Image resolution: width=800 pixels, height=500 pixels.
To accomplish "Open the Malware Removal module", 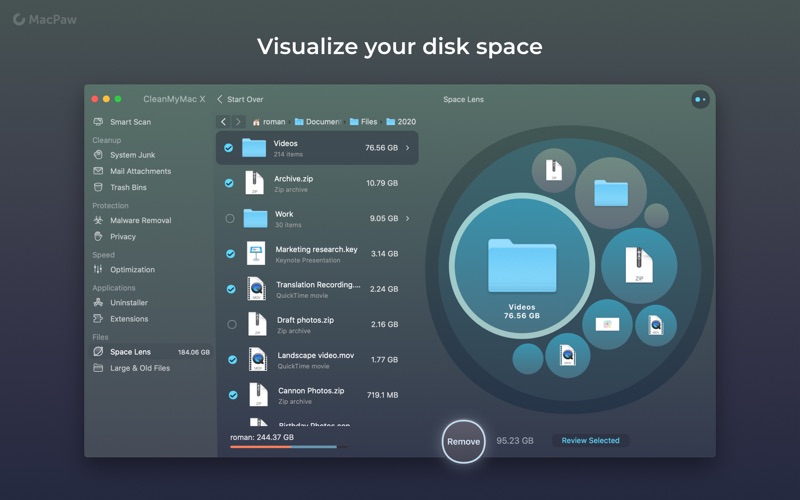I will pyautogui.click(x=141, y=220).
